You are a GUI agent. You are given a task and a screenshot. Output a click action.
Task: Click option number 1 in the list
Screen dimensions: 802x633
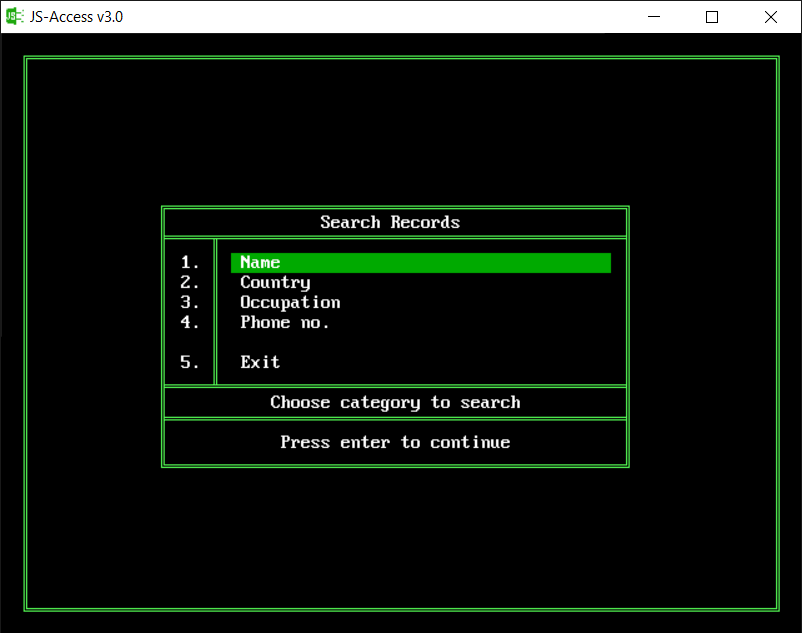coord(190,262)
